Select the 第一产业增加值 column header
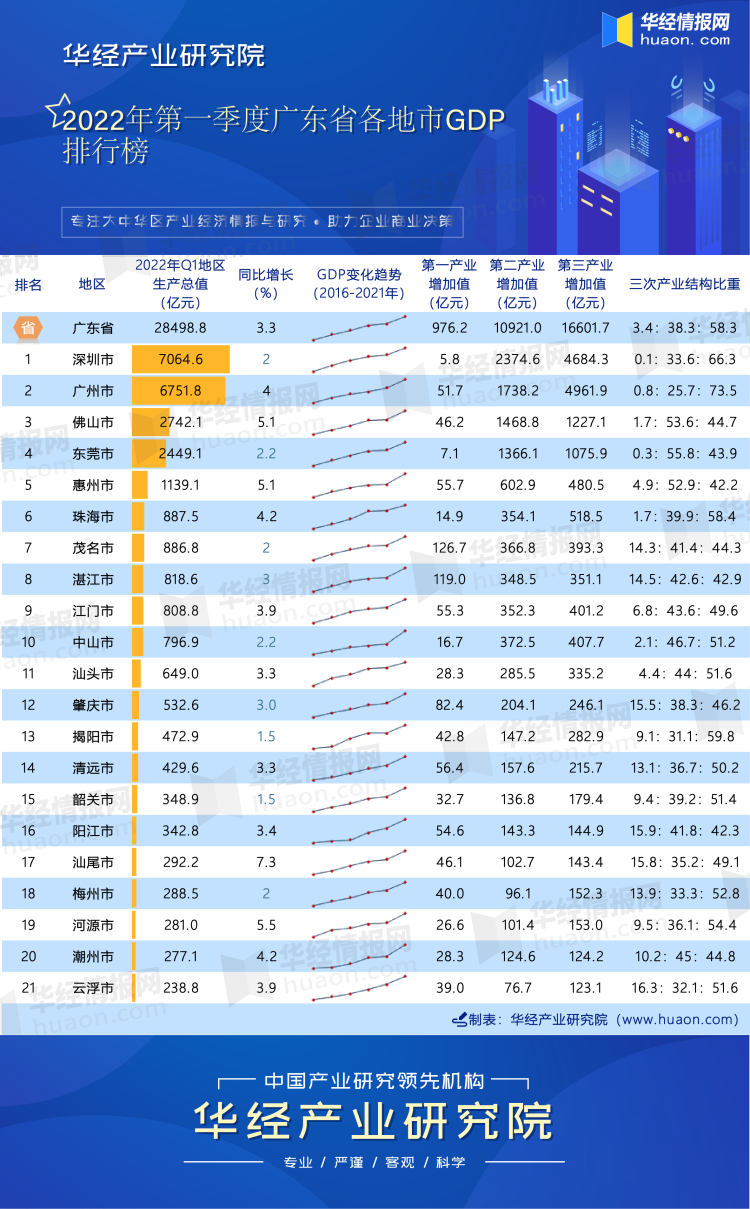 449,284
